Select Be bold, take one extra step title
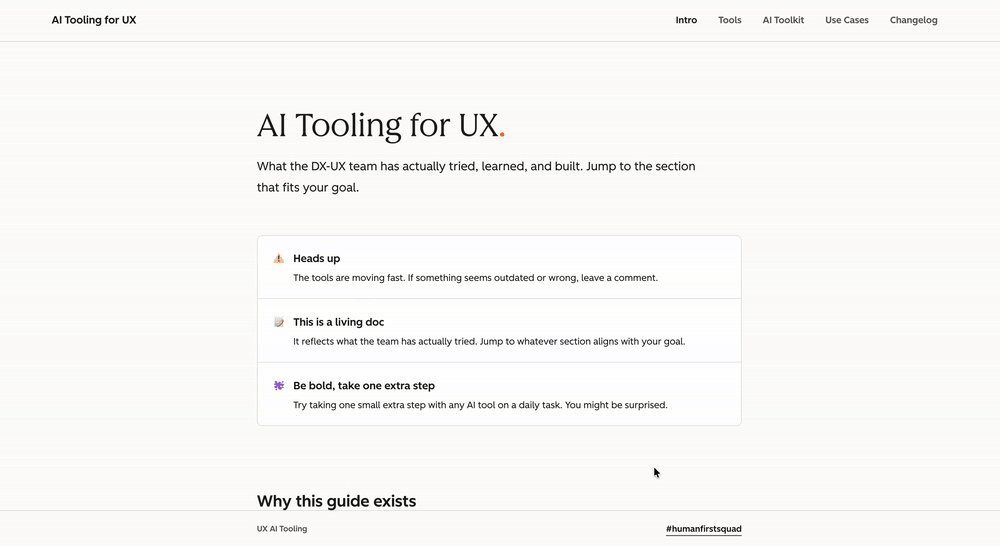This screenshot has width=1000, height=546. coord(364,386)
